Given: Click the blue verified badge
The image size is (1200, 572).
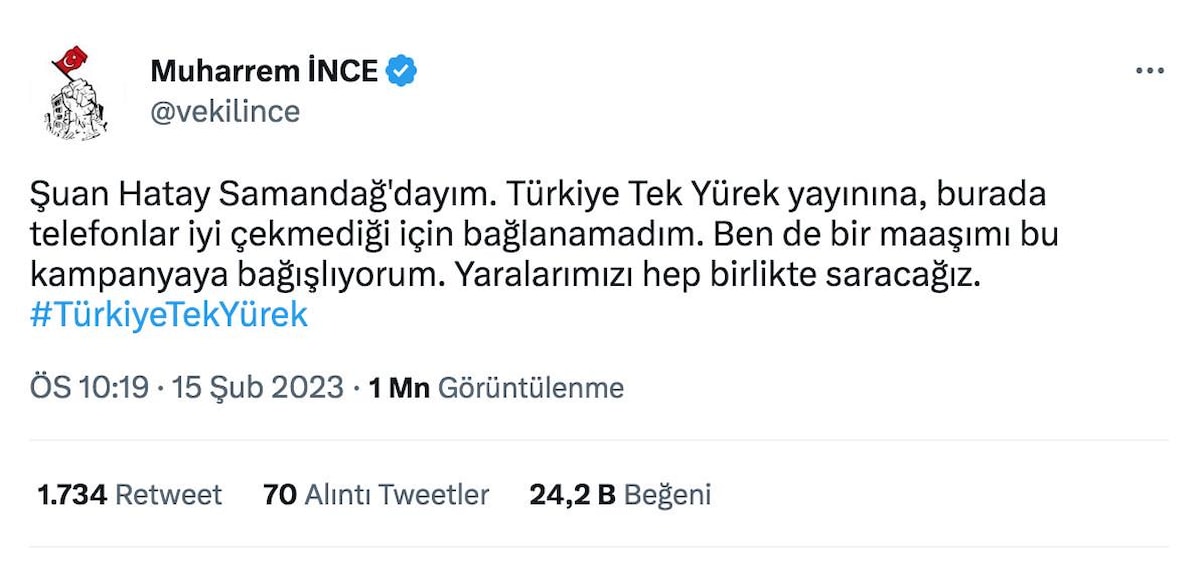Looking at the screenshot, I should click(x=402, y=71).
